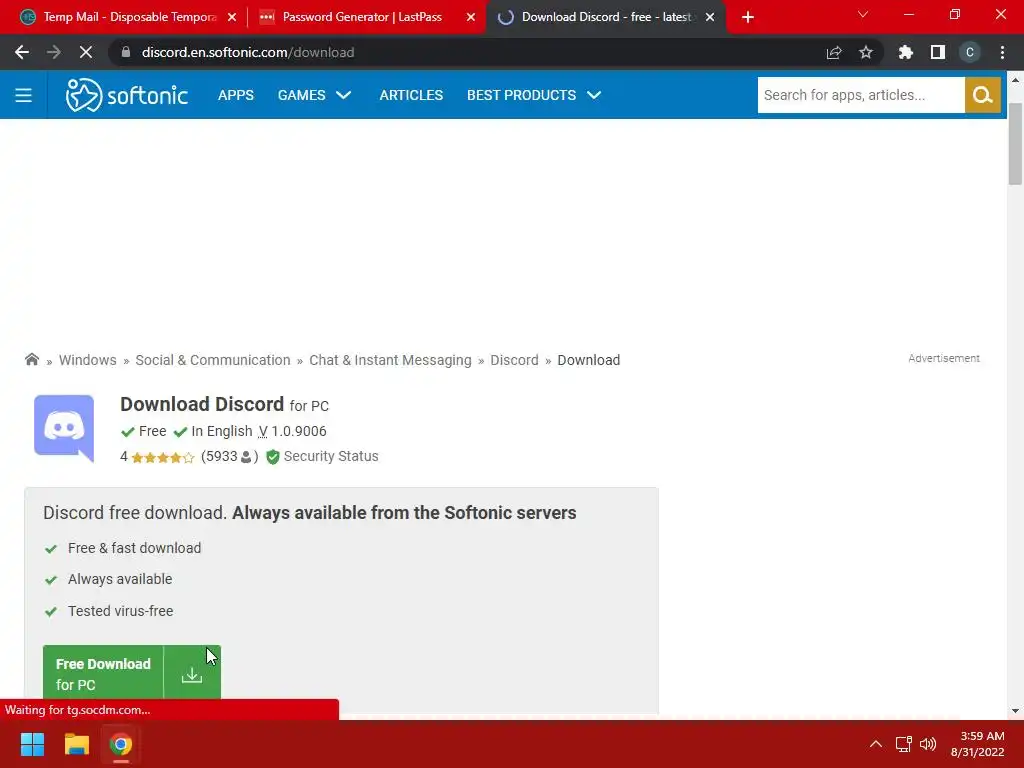Switch to Password Generator LastPass tab
The width and height of the screenshot is (1024, 768).
click(x=367, y=17)
